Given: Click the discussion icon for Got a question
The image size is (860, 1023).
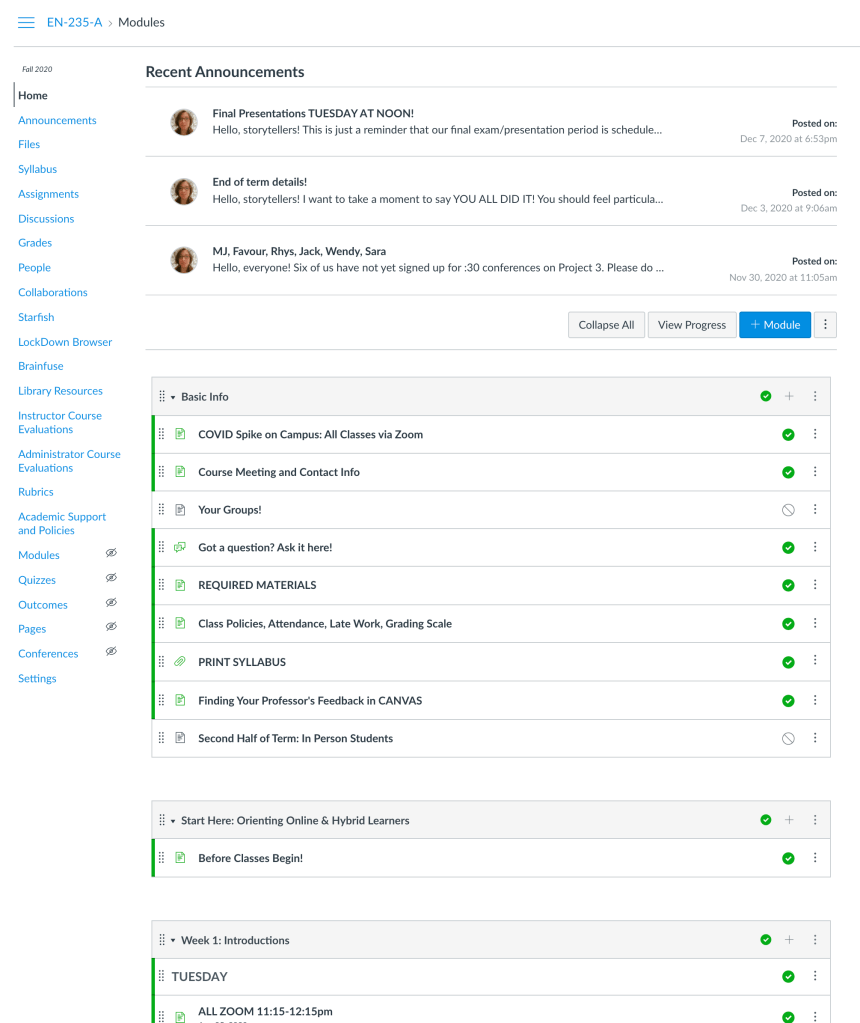Looking at the screenshot, I should point(180,547).
